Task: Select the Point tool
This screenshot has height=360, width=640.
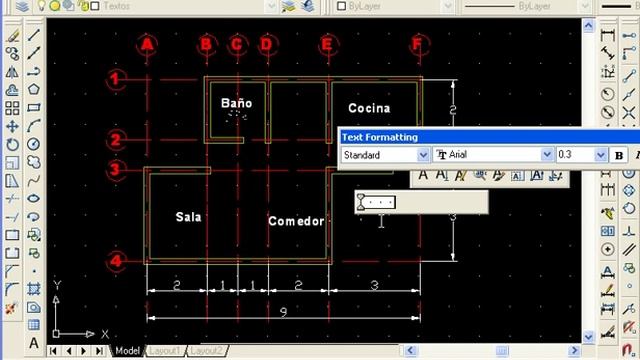Action: tap(34, 271)
